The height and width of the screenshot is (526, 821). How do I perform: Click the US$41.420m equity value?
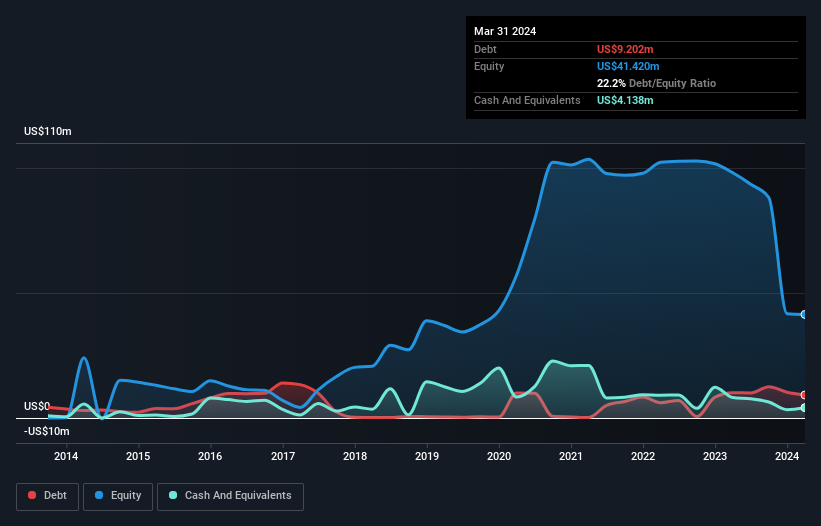point(628,66)
